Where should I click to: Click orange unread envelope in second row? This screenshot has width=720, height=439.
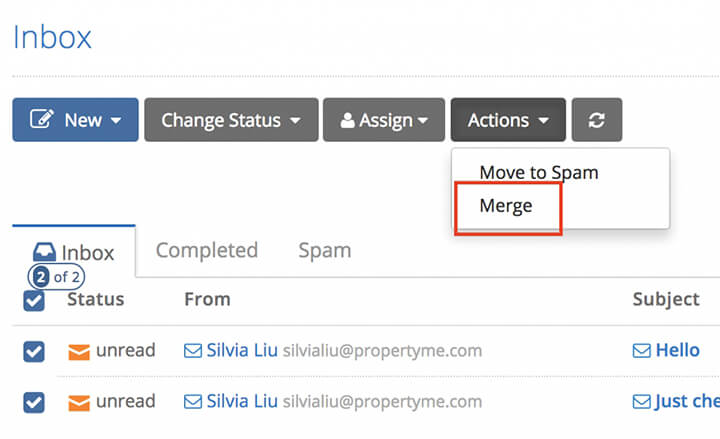pos(79,403)
